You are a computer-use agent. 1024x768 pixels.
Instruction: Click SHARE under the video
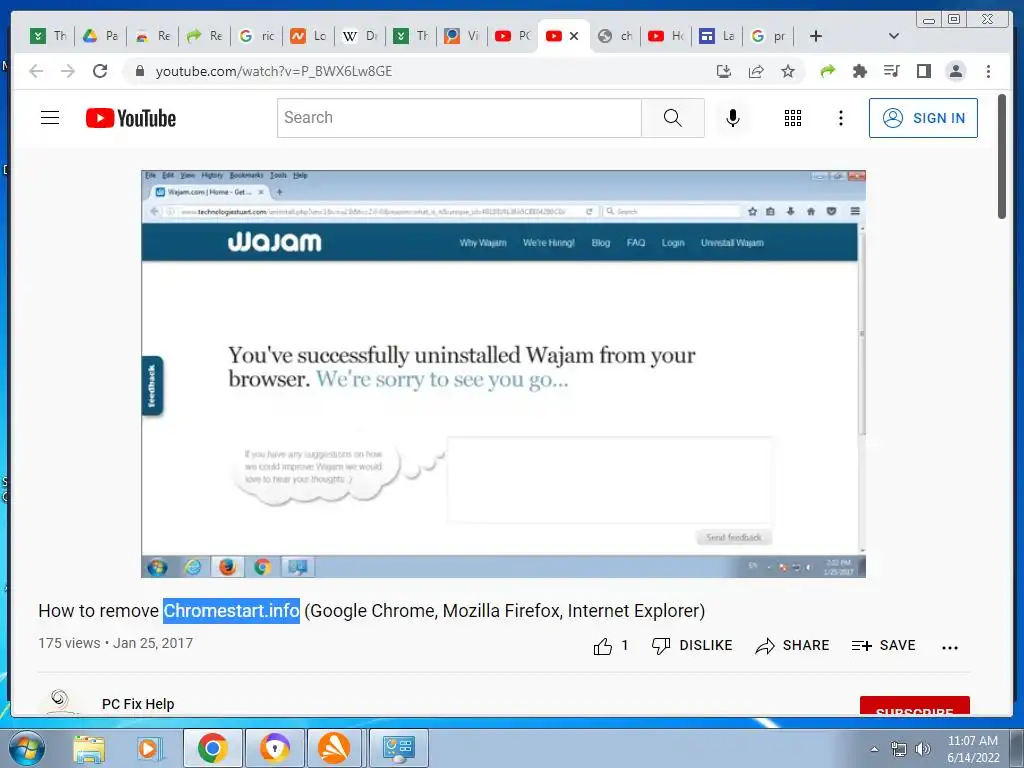792,646
